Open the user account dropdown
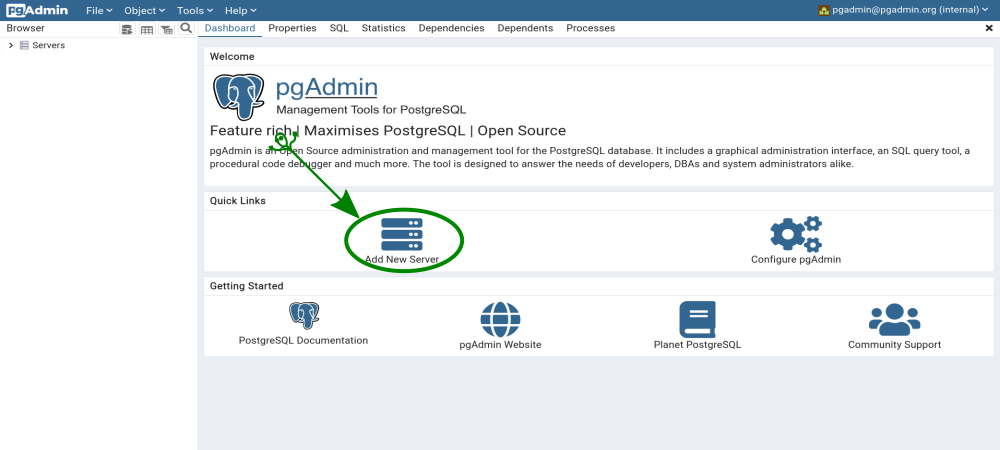 pyautogui.click(x=903, y=10)
